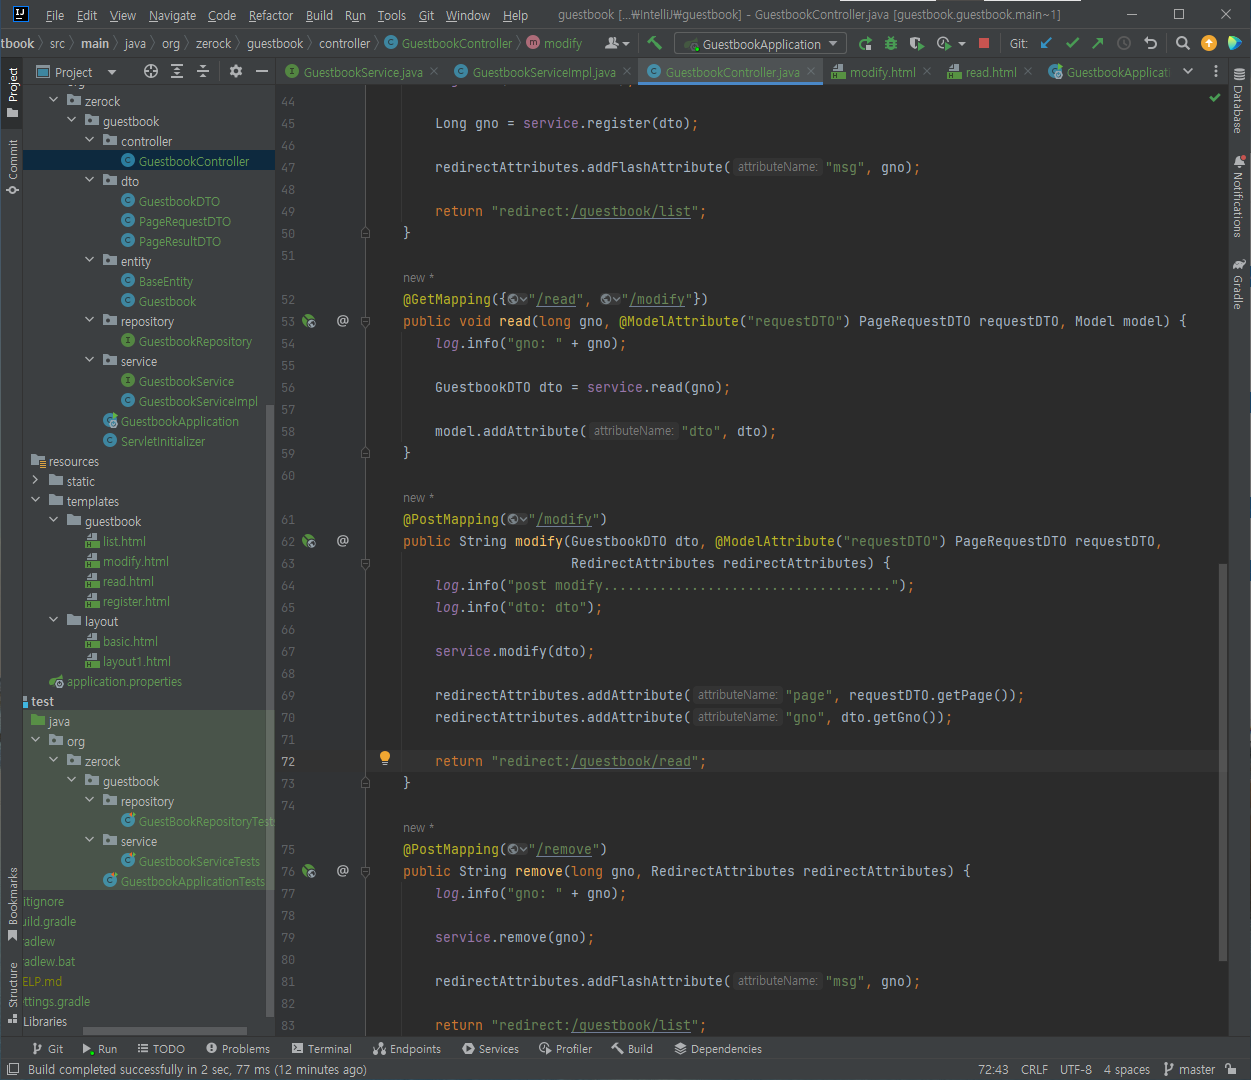Toggle the Database tool window stripe
The height and width of the screenshot is (1080, 1251).
(x=1239, y=101)
